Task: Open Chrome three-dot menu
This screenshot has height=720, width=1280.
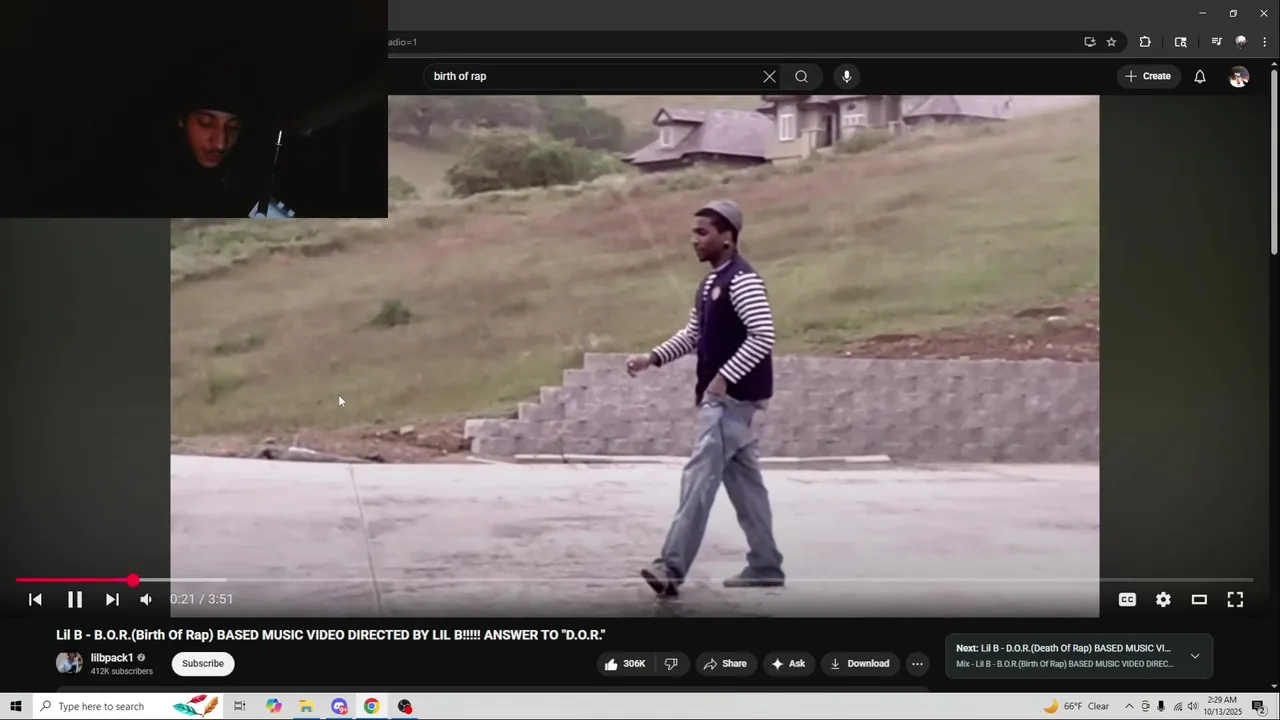Action: [1265, 42]
